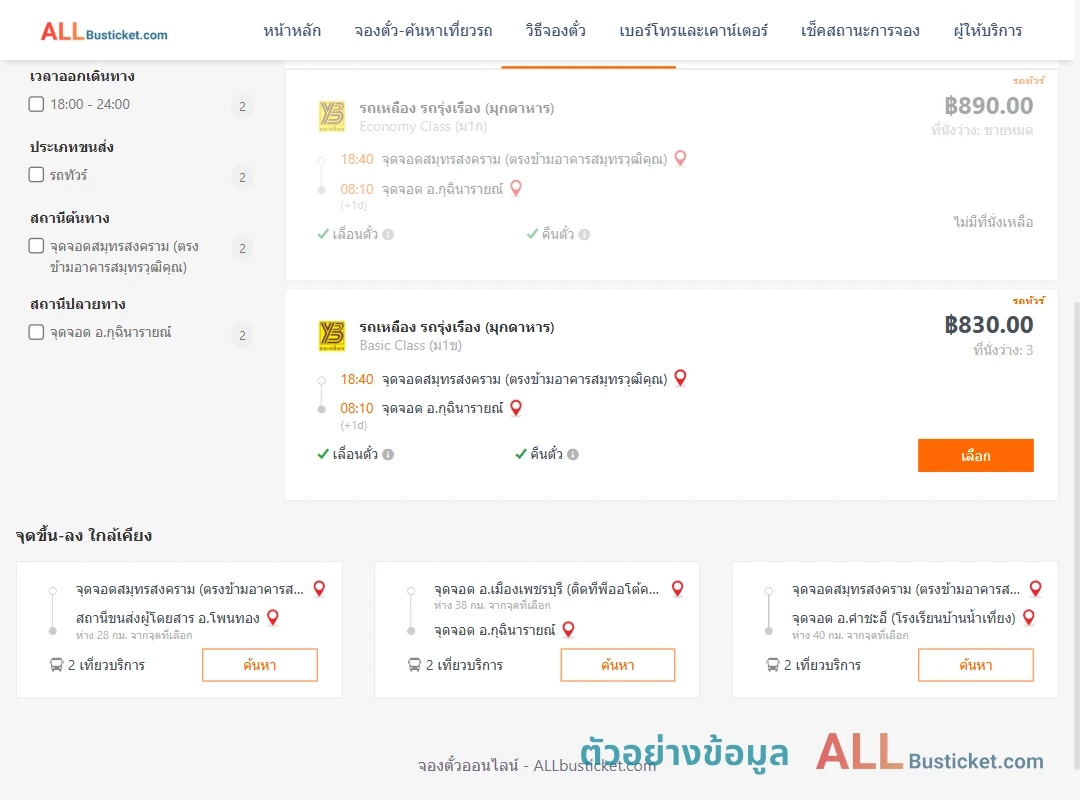Screen dimensions: 1080x800
Task: Click ค้นหา in the คำชะอี nearby card
Action: click(975, 665)
